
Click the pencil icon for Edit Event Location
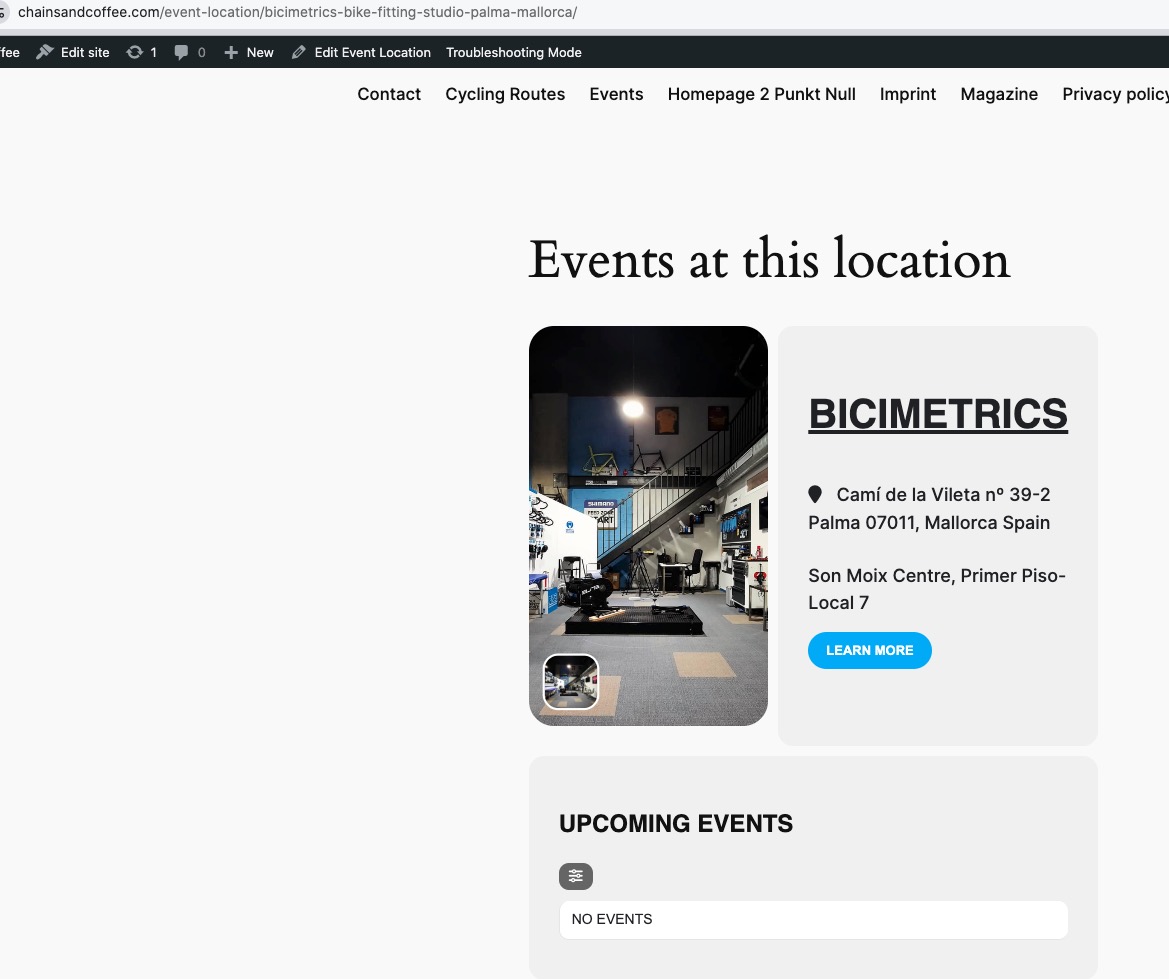298,52
